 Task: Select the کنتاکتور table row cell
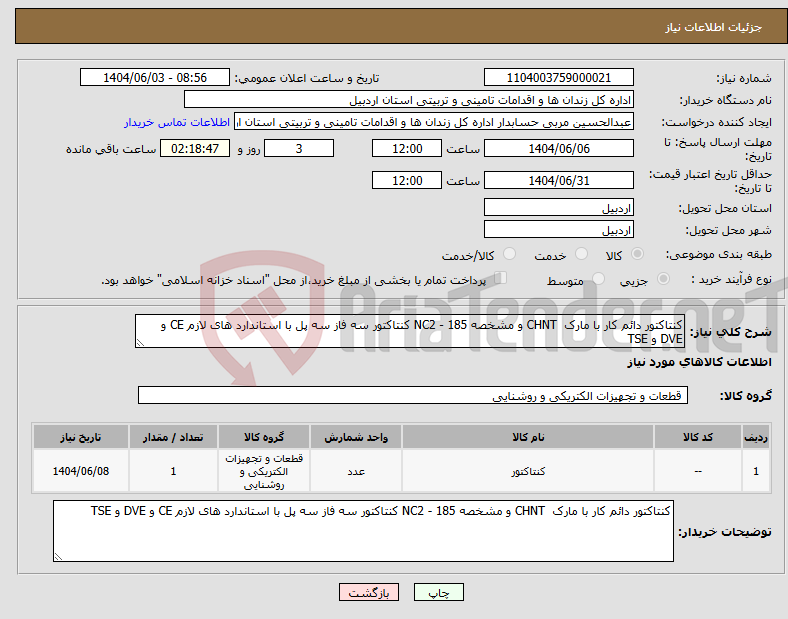(528, 471)
